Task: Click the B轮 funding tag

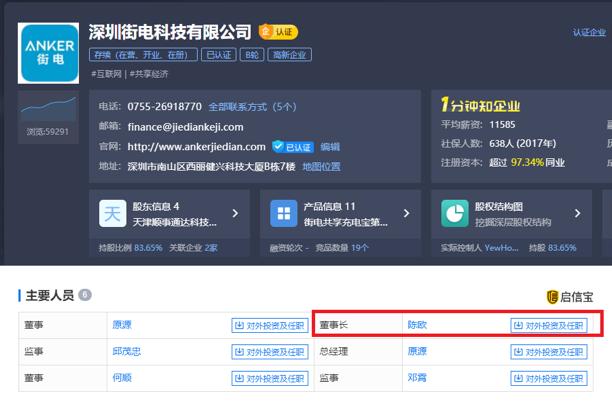Action: pyautogui.click(x=252, y=55)
